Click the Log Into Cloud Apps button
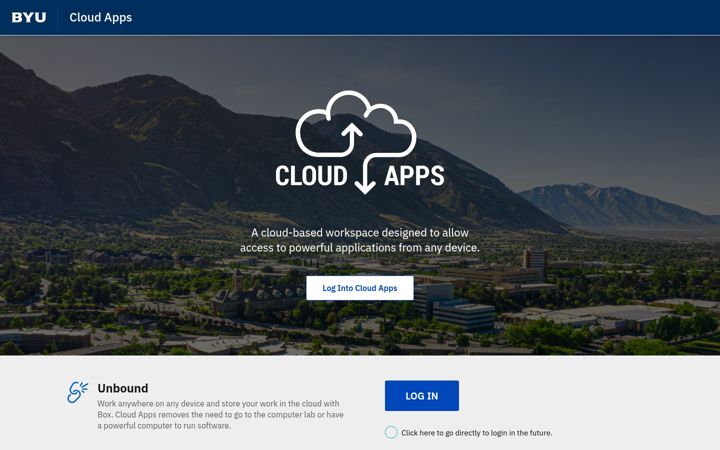 click(360, 288)
